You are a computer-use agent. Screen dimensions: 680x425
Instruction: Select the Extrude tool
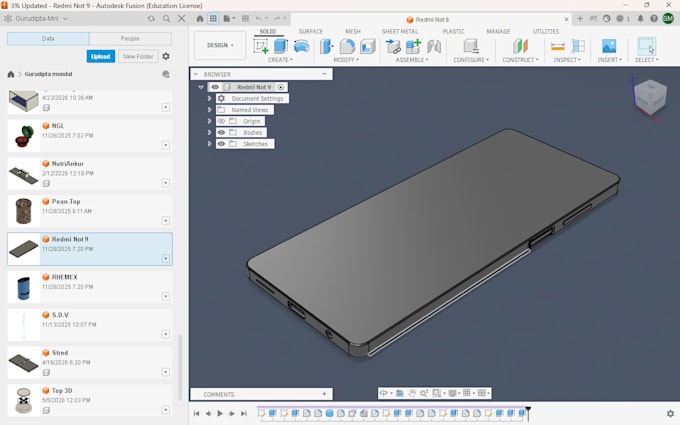[x=281, y=46]
